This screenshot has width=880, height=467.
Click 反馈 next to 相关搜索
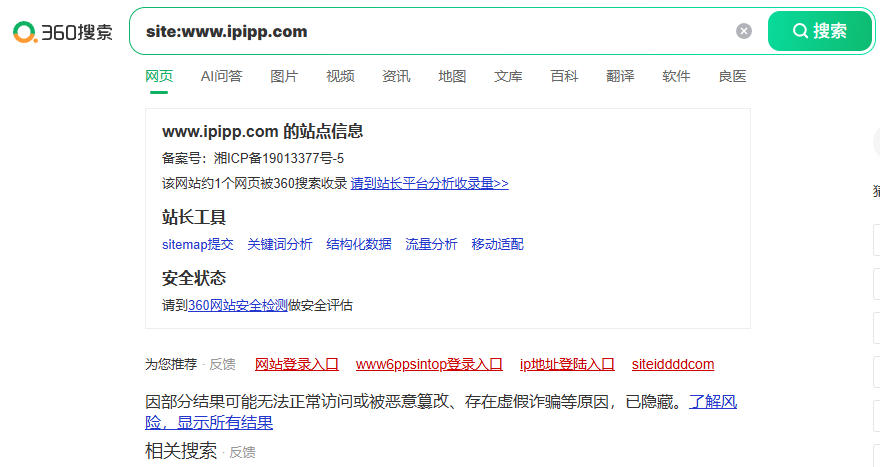tap(242, 452)
